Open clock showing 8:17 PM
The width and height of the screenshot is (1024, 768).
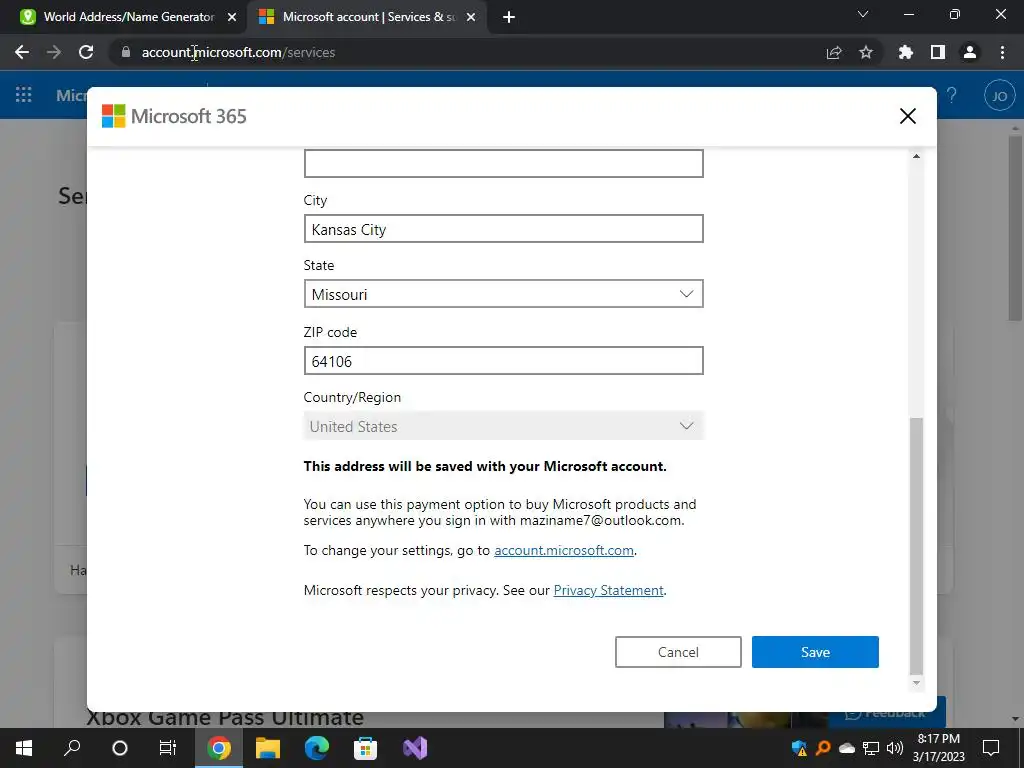coord(938,748)
